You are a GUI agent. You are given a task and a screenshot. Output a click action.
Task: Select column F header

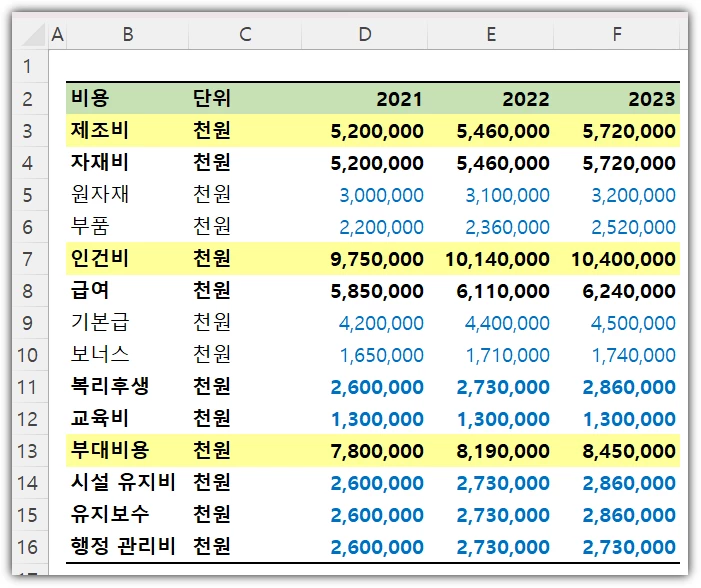[x=617, y=34]
